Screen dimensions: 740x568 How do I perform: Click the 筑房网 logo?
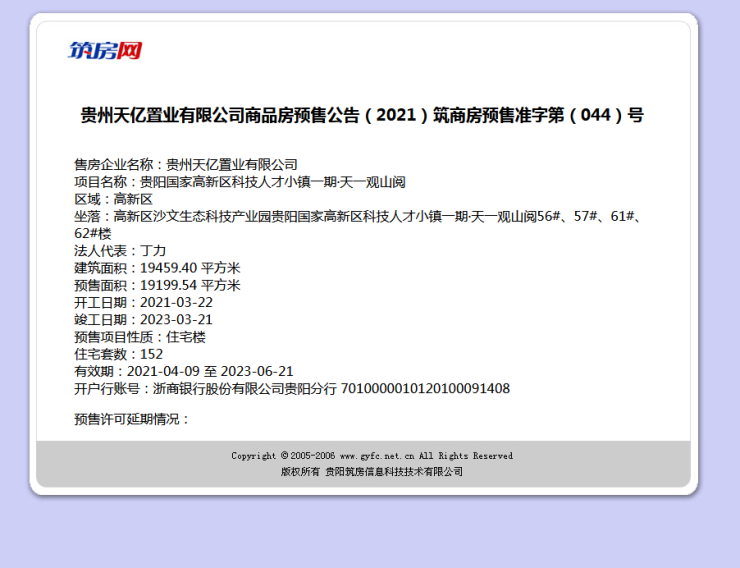tap(105, 50)
